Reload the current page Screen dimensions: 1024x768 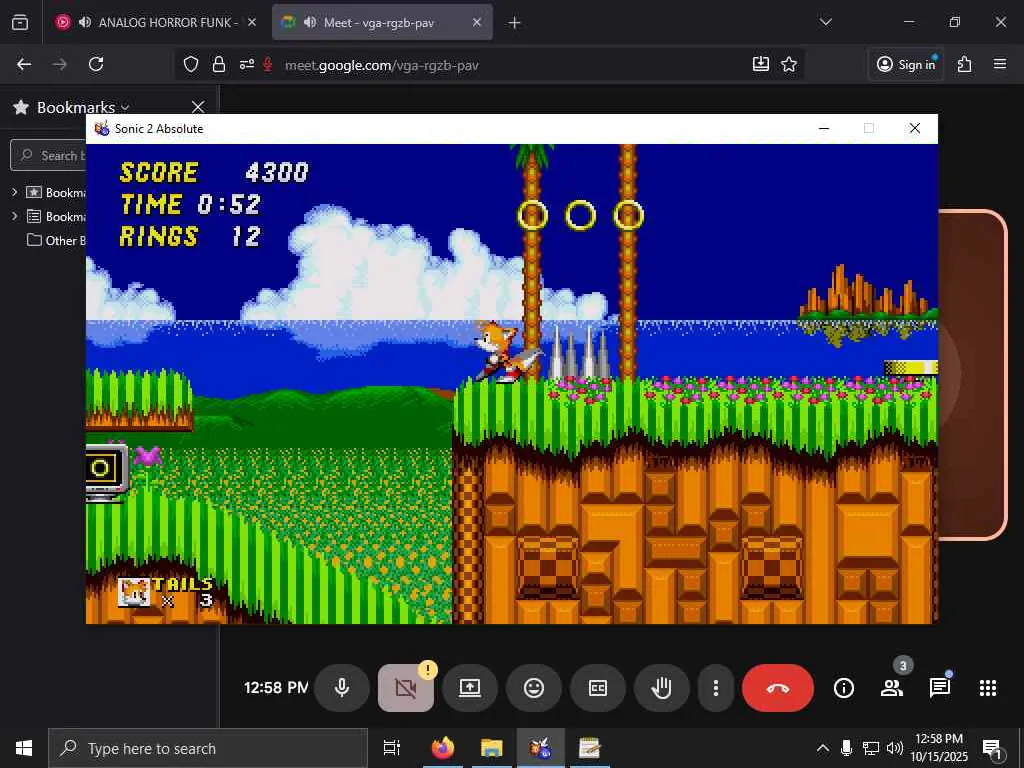[x=96, y=64]
